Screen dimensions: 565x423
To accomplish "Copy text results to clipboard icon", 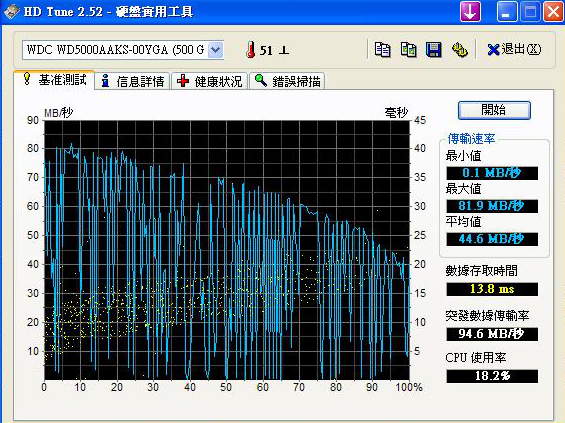I will click(382, 49).
